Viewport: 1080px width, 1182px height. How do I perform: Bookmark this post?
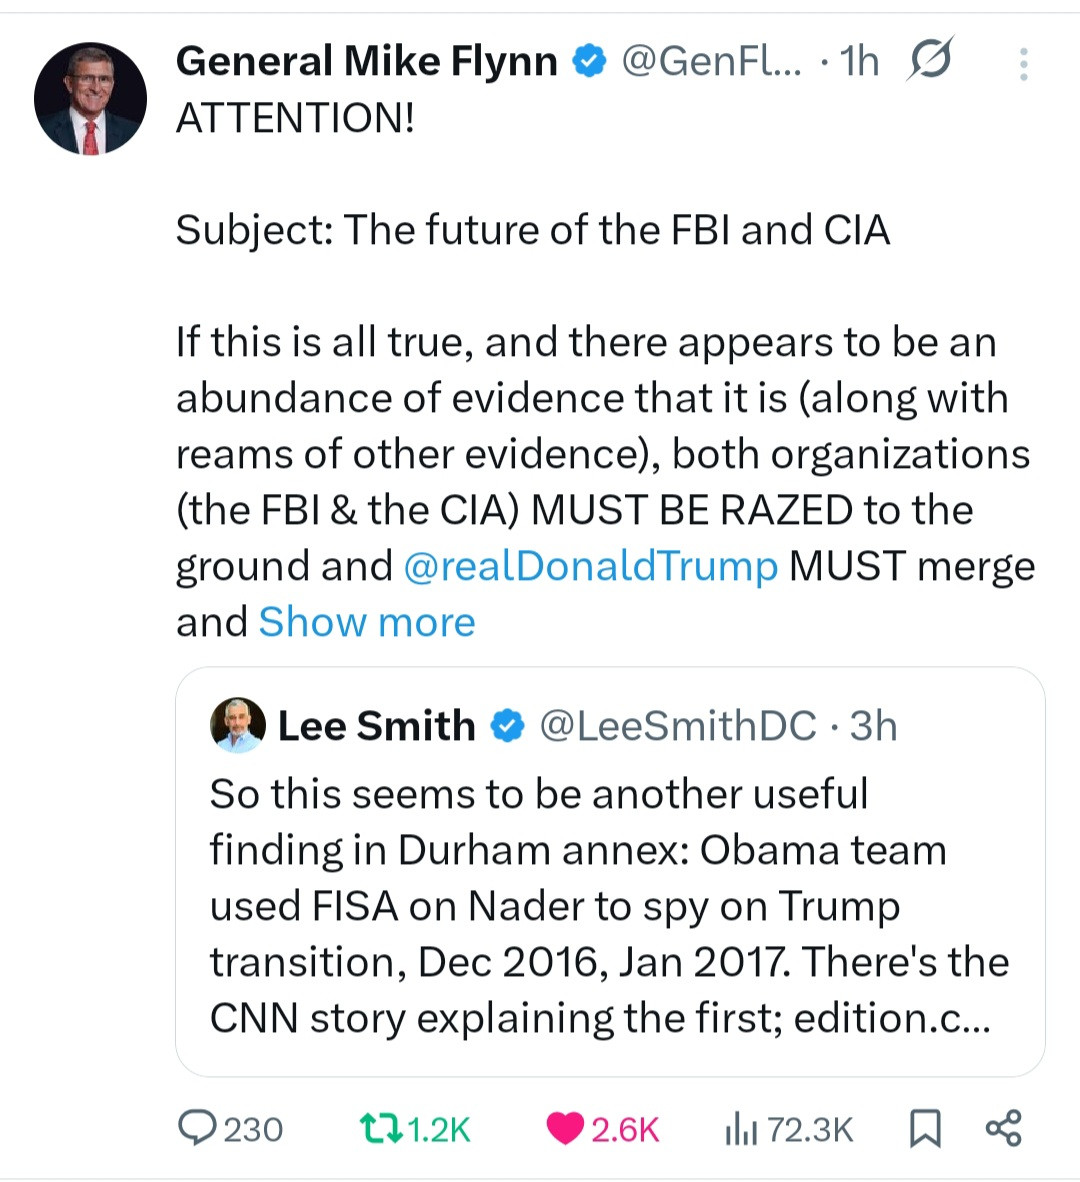coord(925,1128)
